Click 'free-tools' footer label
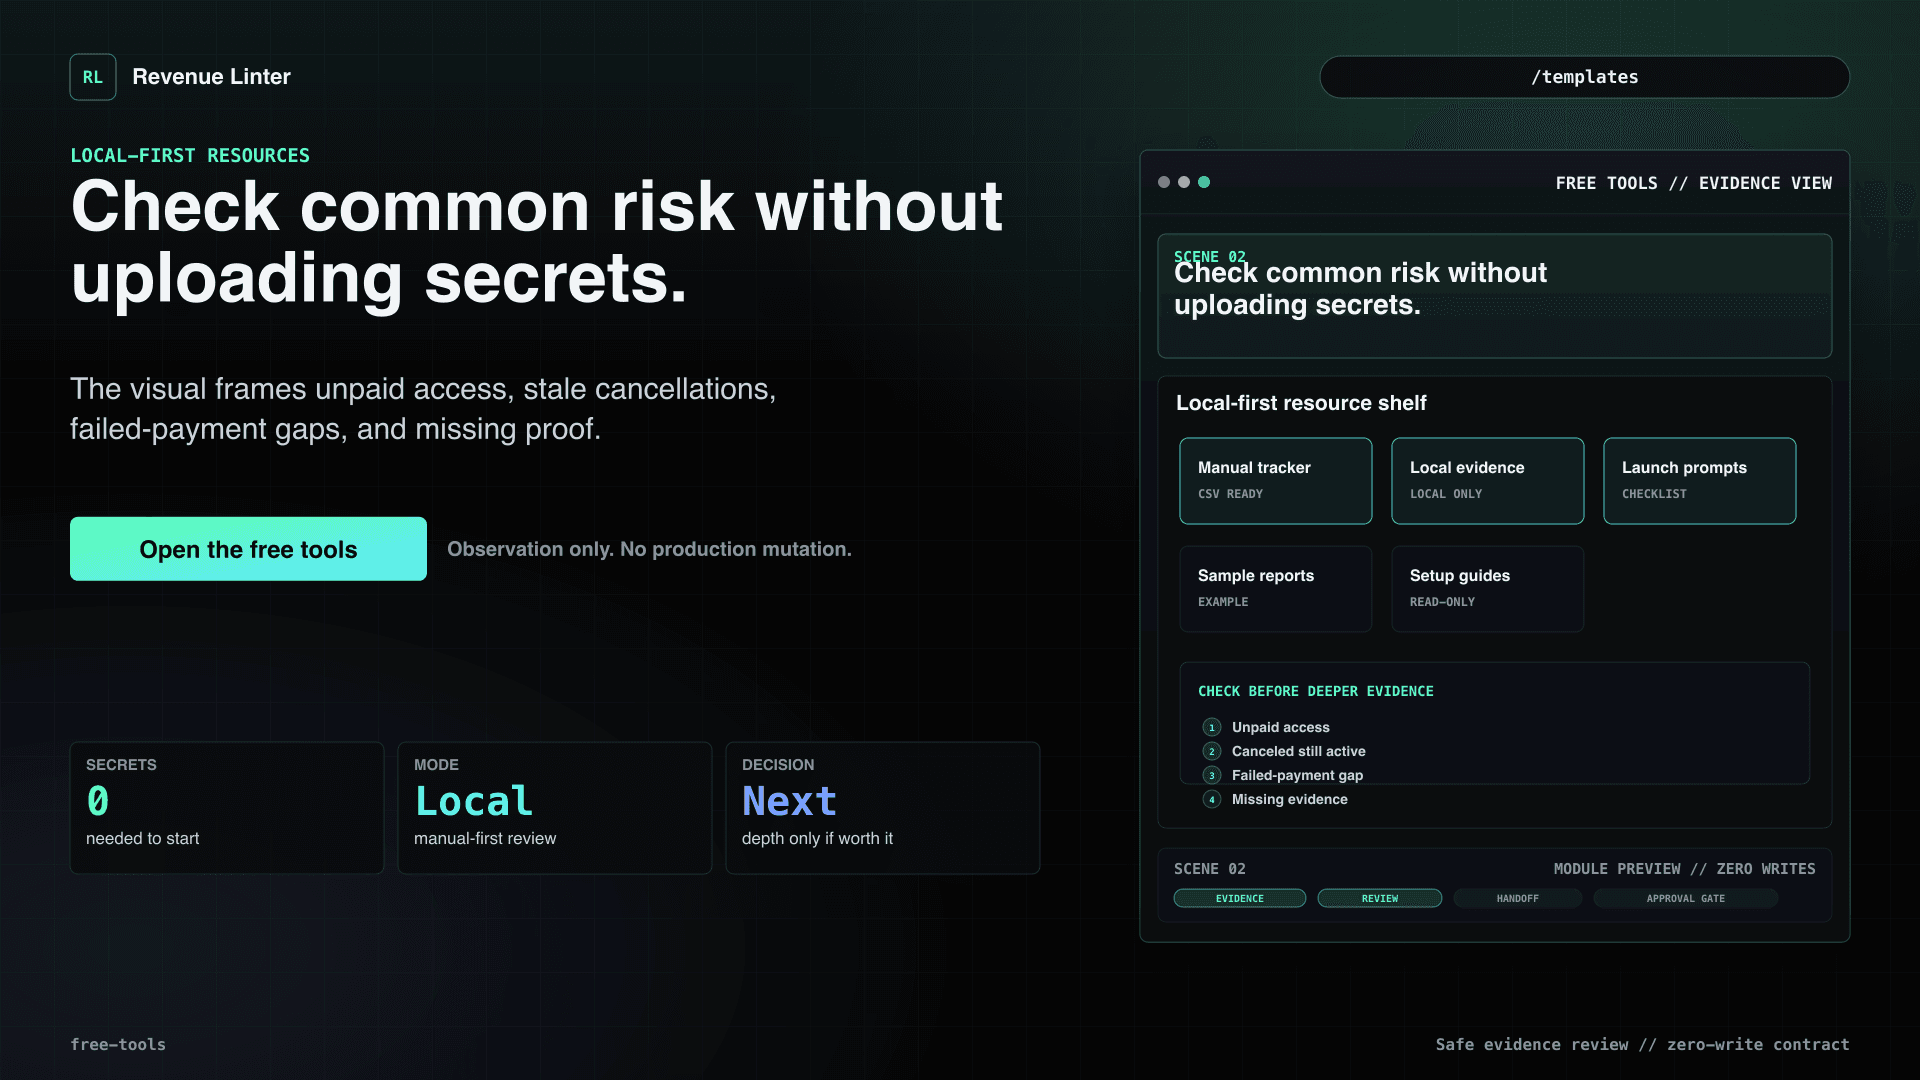The width and height of the screenshot is (1920, 1080). tap(118, 1044)
